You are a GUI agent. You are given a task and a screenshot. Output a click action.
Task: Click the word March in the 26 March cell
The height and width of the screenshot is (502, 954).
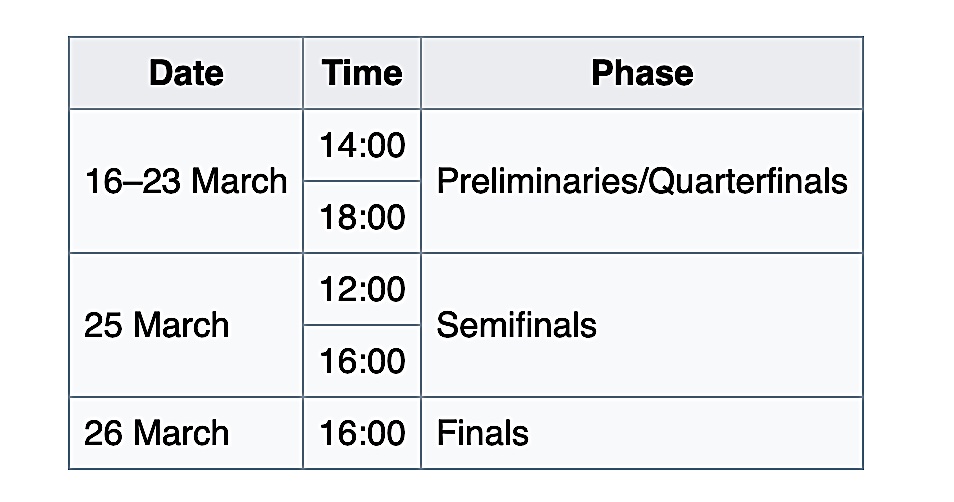(x=181, y=433)
